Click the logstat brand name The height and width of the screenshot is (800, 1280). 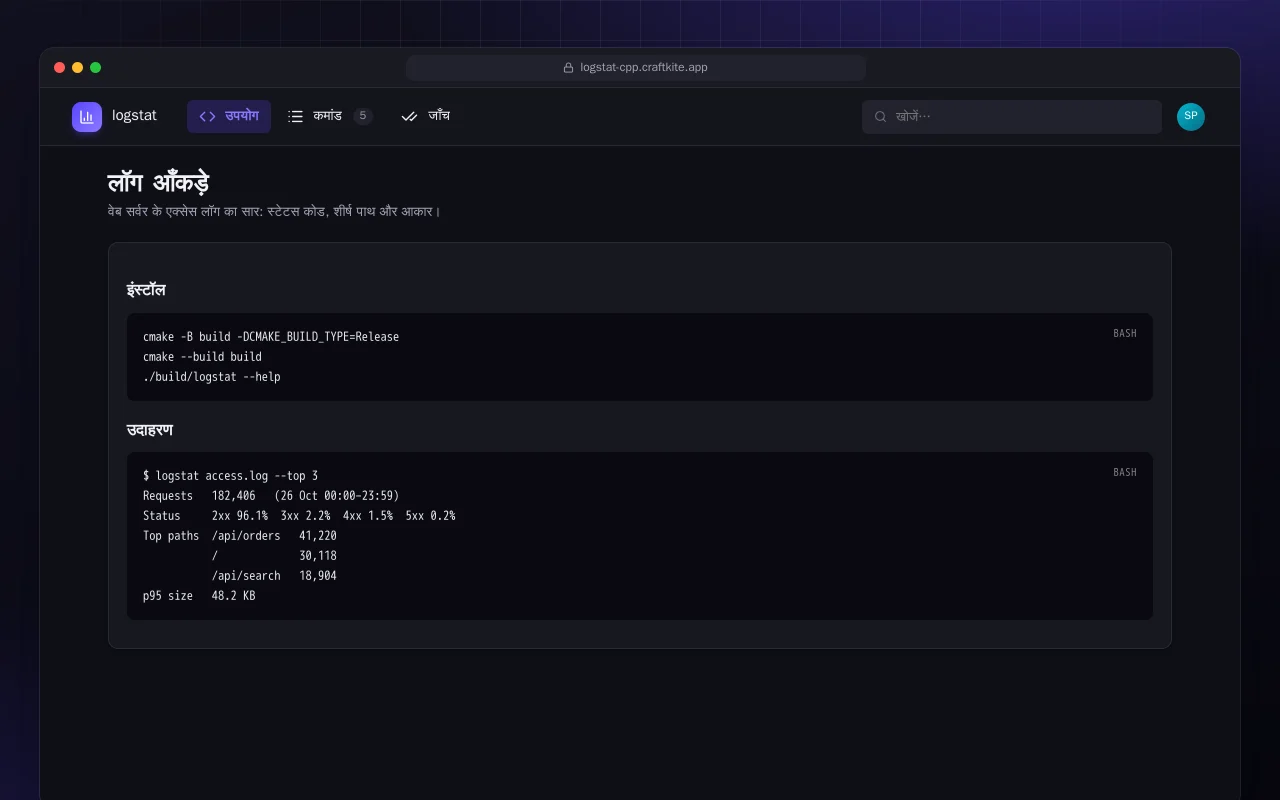[x=134, y=116]
